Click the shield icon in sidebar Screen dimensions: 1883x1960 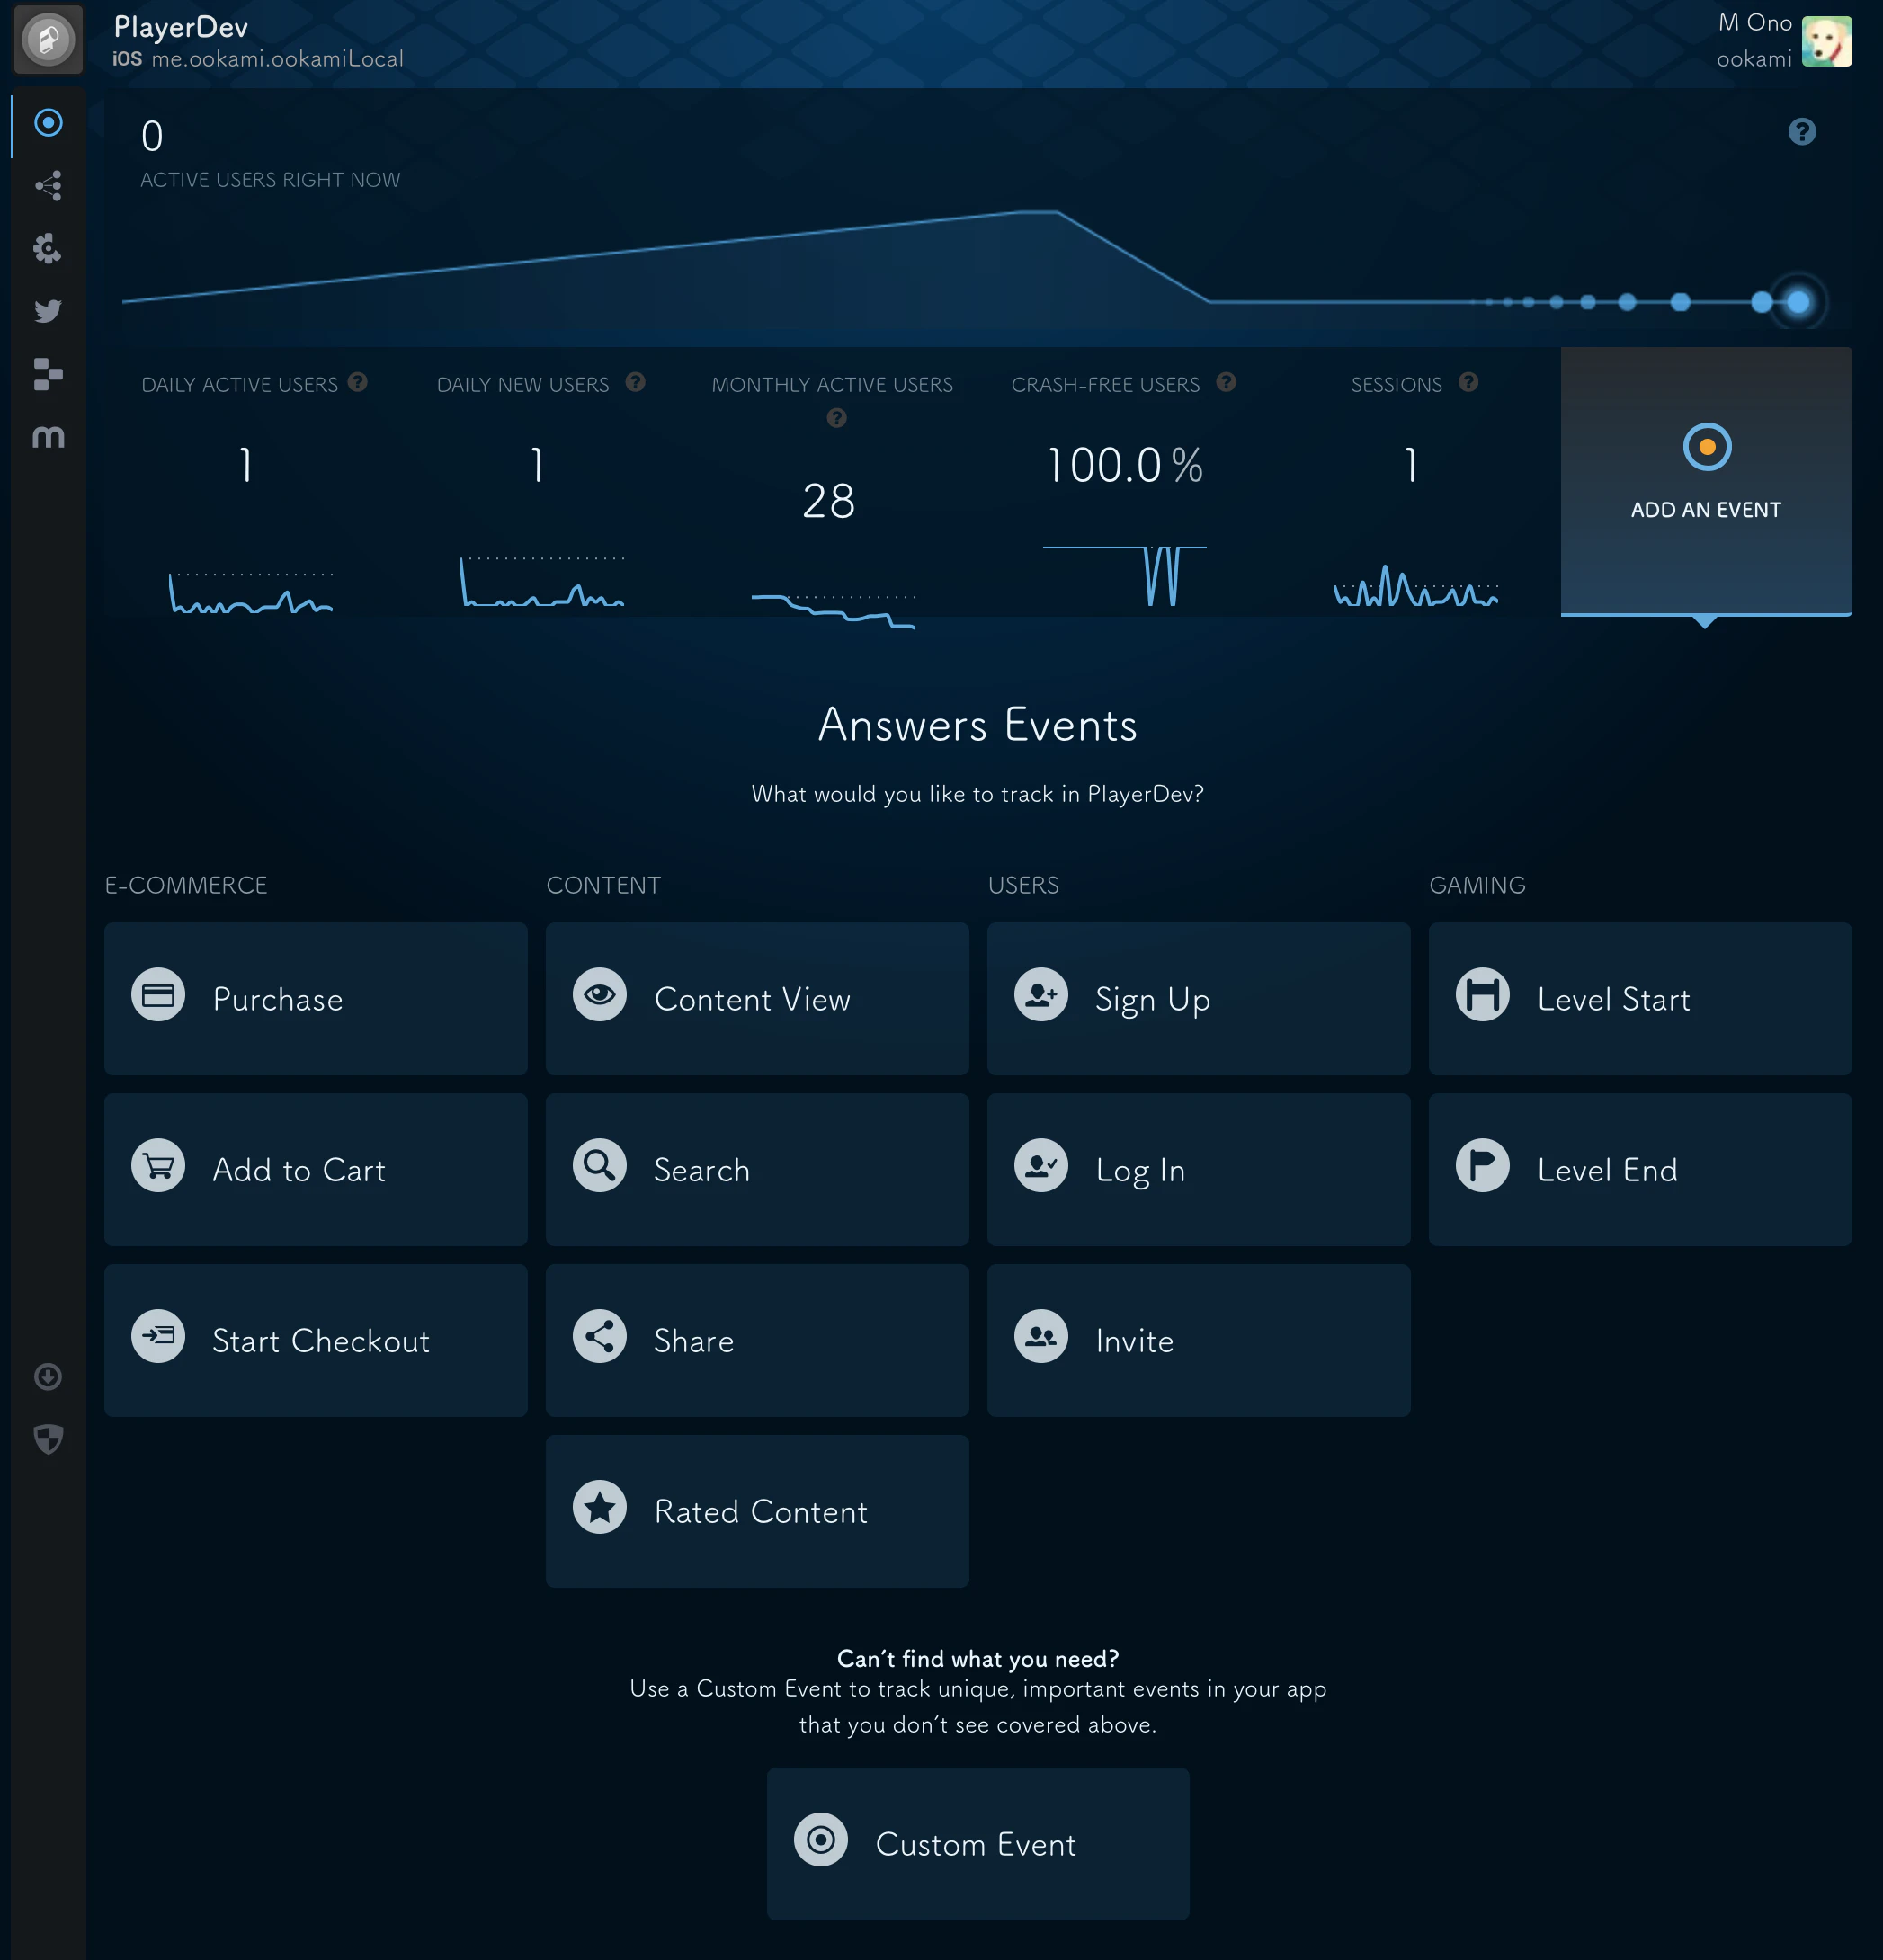(48, 1439)
